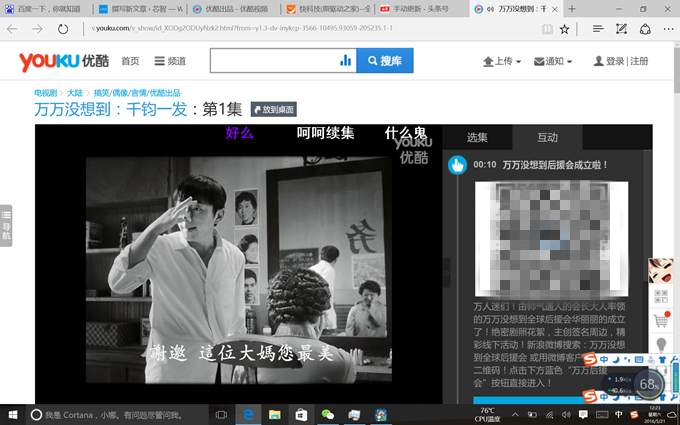Viewport: 680px width, 425px height.
Task: Switch to the 撰写新文章 browser tab
Action: click(x=140, y=9)
